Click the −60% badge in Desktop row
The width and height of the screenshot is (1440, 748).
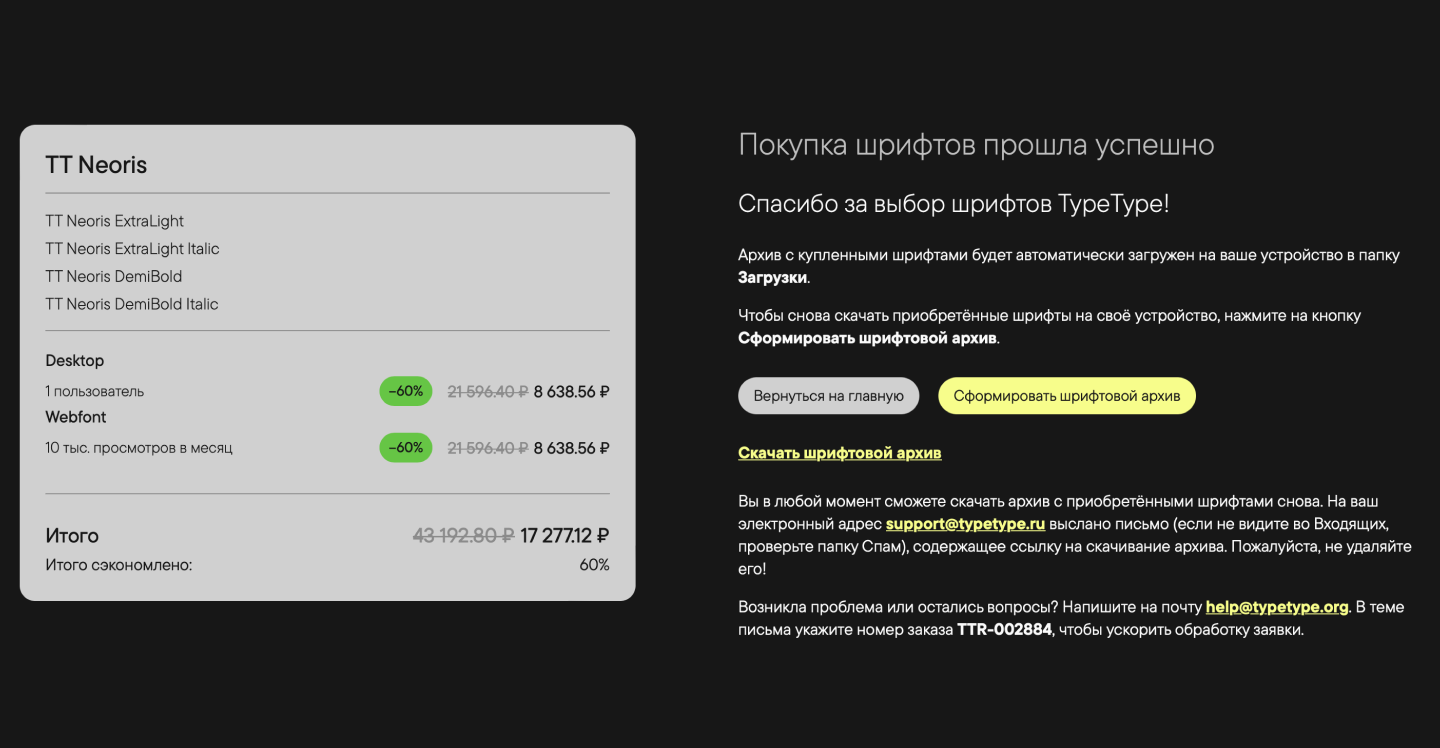coord(406,391)
